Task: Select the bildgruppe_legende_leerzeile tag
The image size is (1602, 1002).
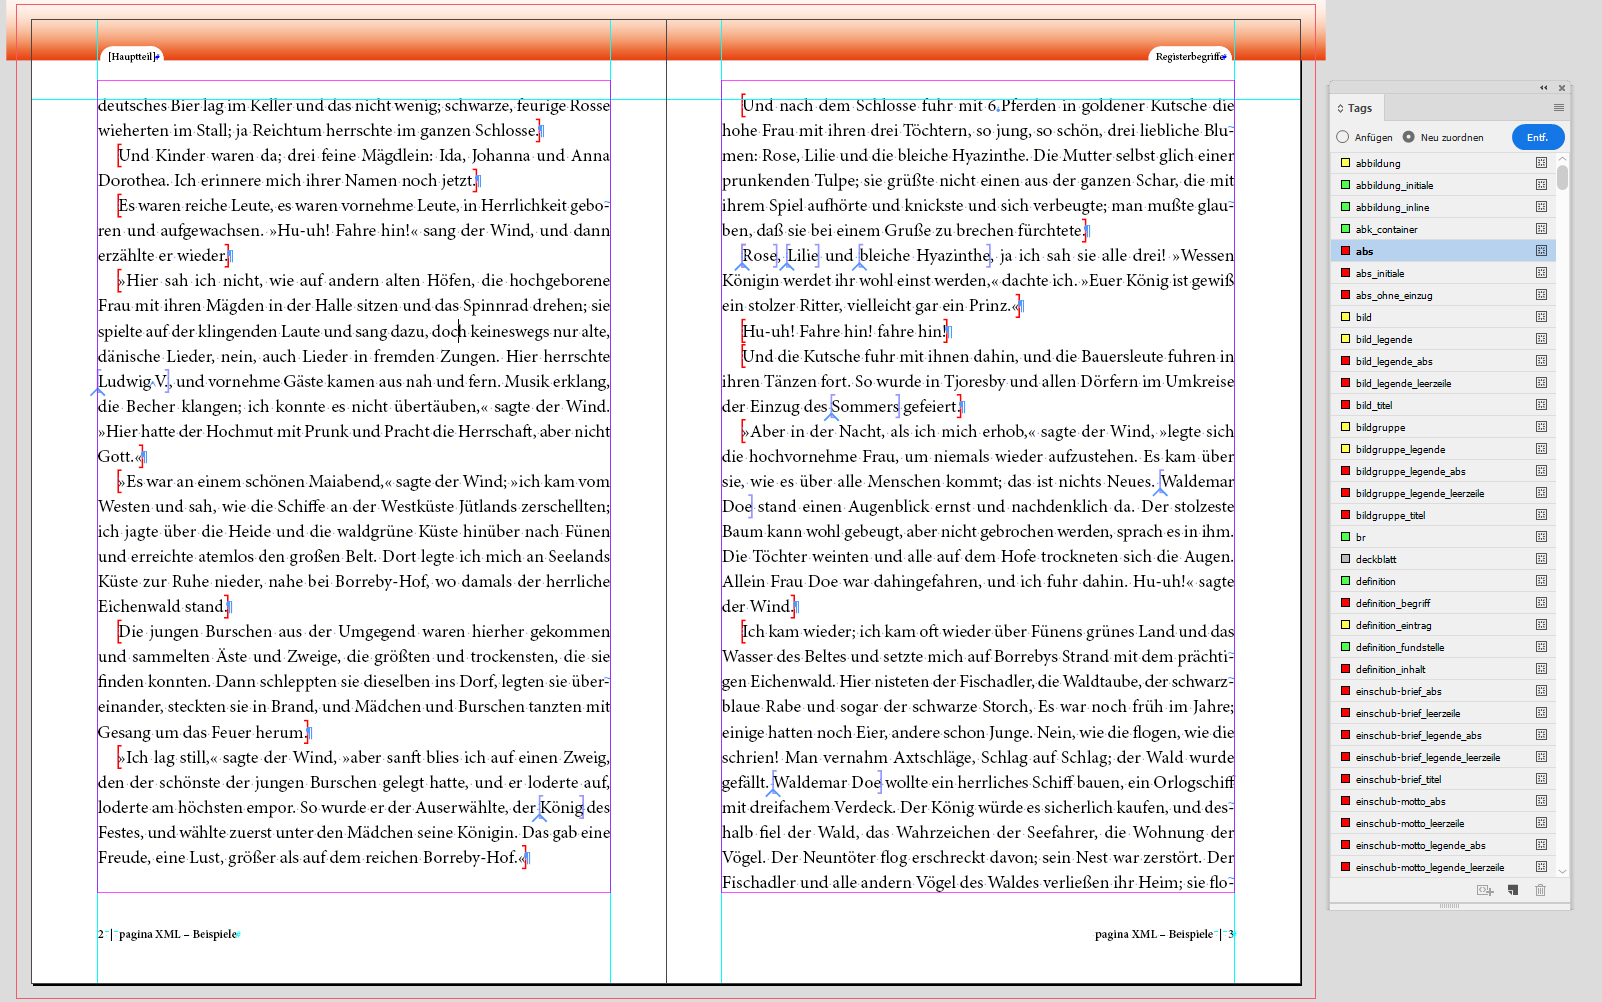Action: coord(1443,493)
